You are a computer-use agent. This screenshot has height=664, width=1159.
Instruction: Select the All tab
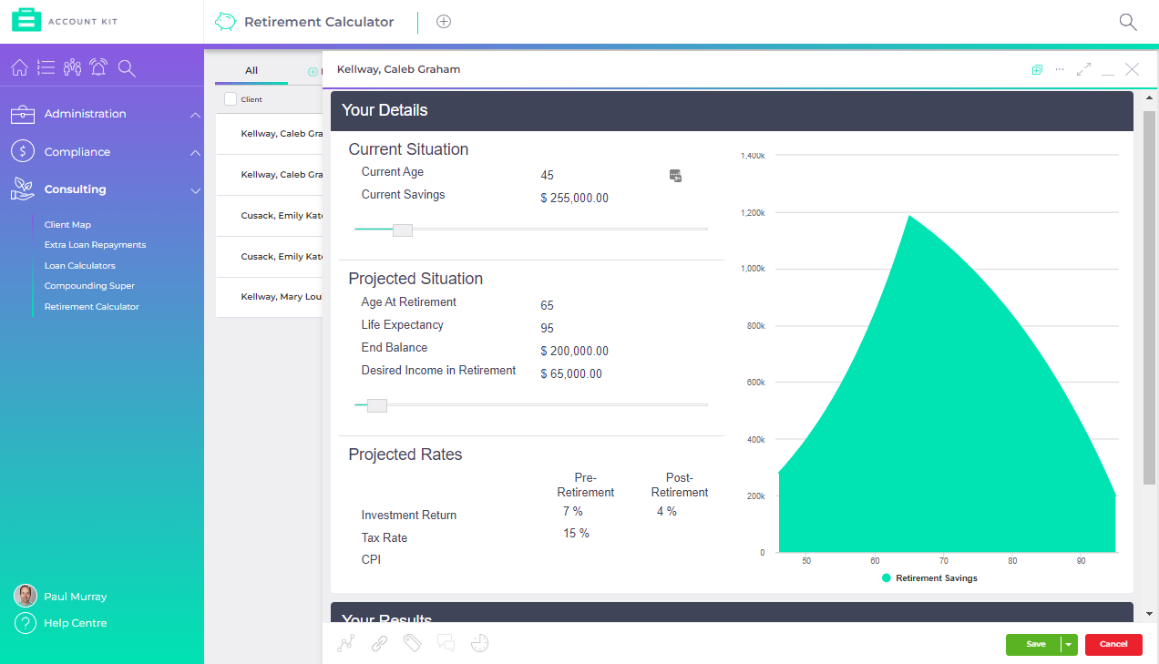(x=251, y=71)
